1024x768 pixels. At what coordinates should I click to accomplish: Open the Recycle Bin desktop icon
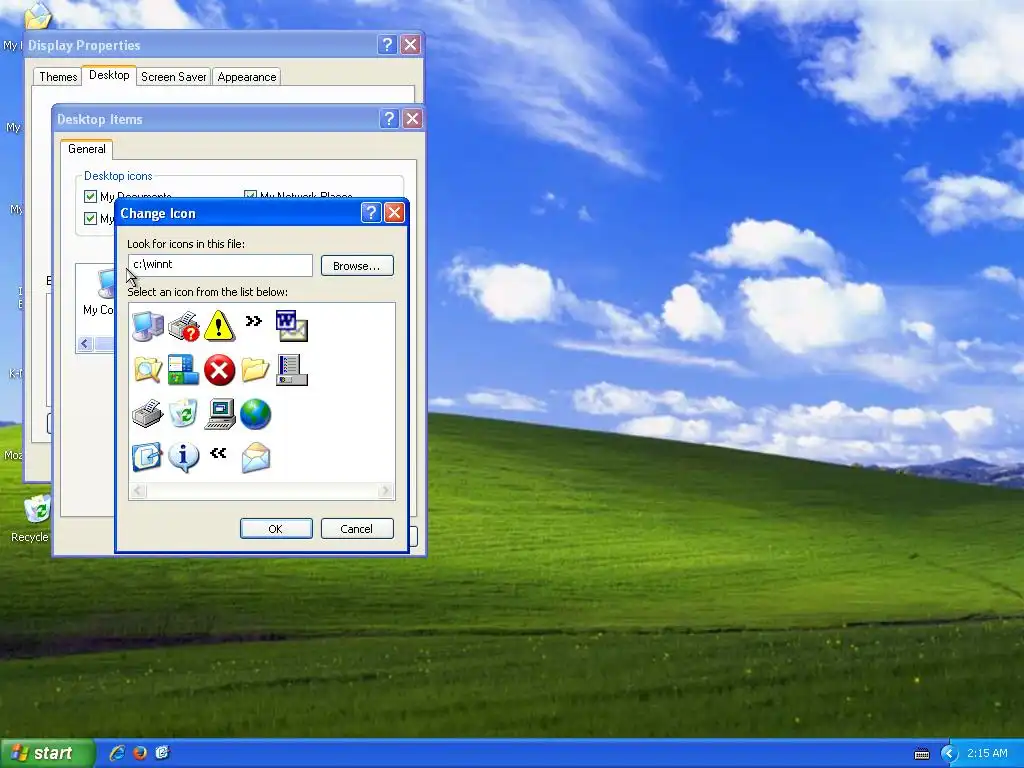coord(36,509)
